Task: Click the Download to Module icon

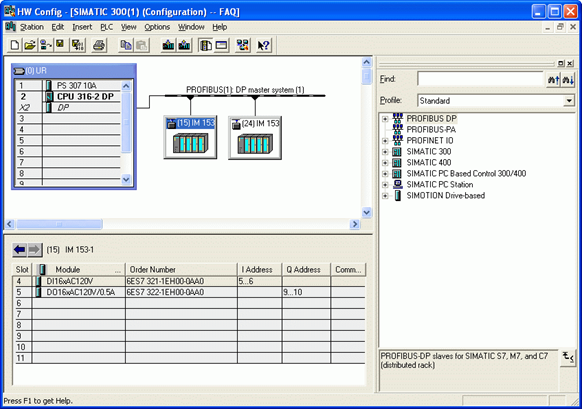Action: pos(168,45)
